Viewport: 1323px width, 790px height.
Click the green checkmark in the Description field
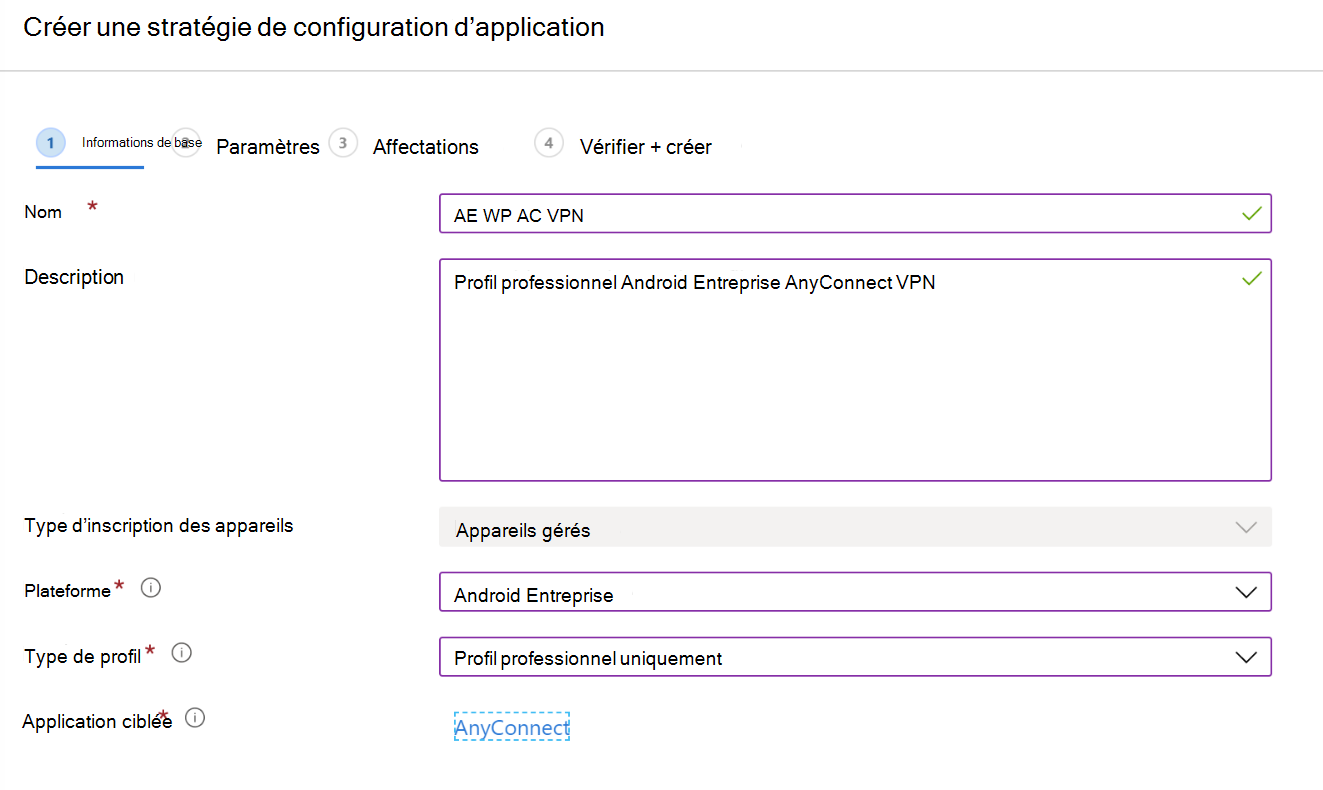[x=1251, y=279]
